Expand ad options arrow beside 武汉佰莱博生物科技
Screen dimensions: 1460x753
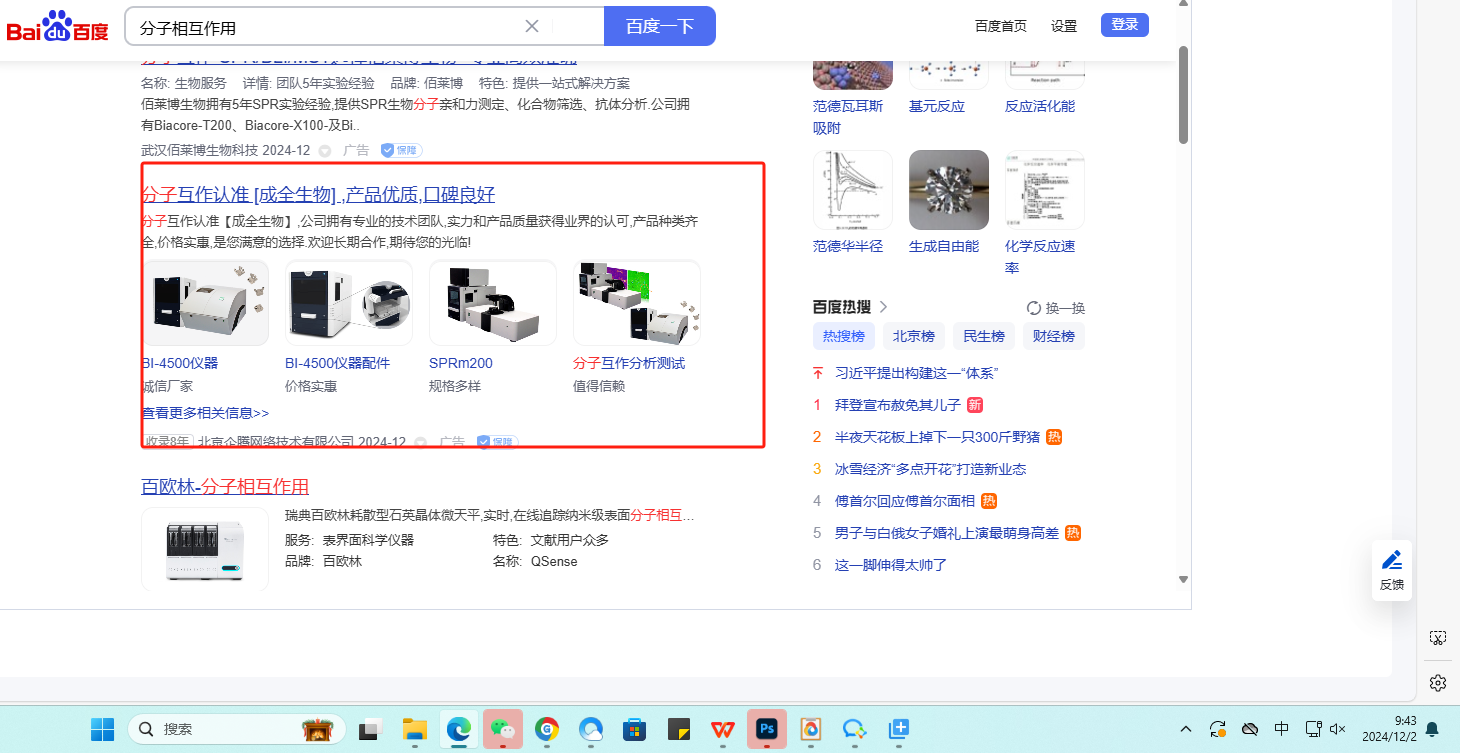325,151
